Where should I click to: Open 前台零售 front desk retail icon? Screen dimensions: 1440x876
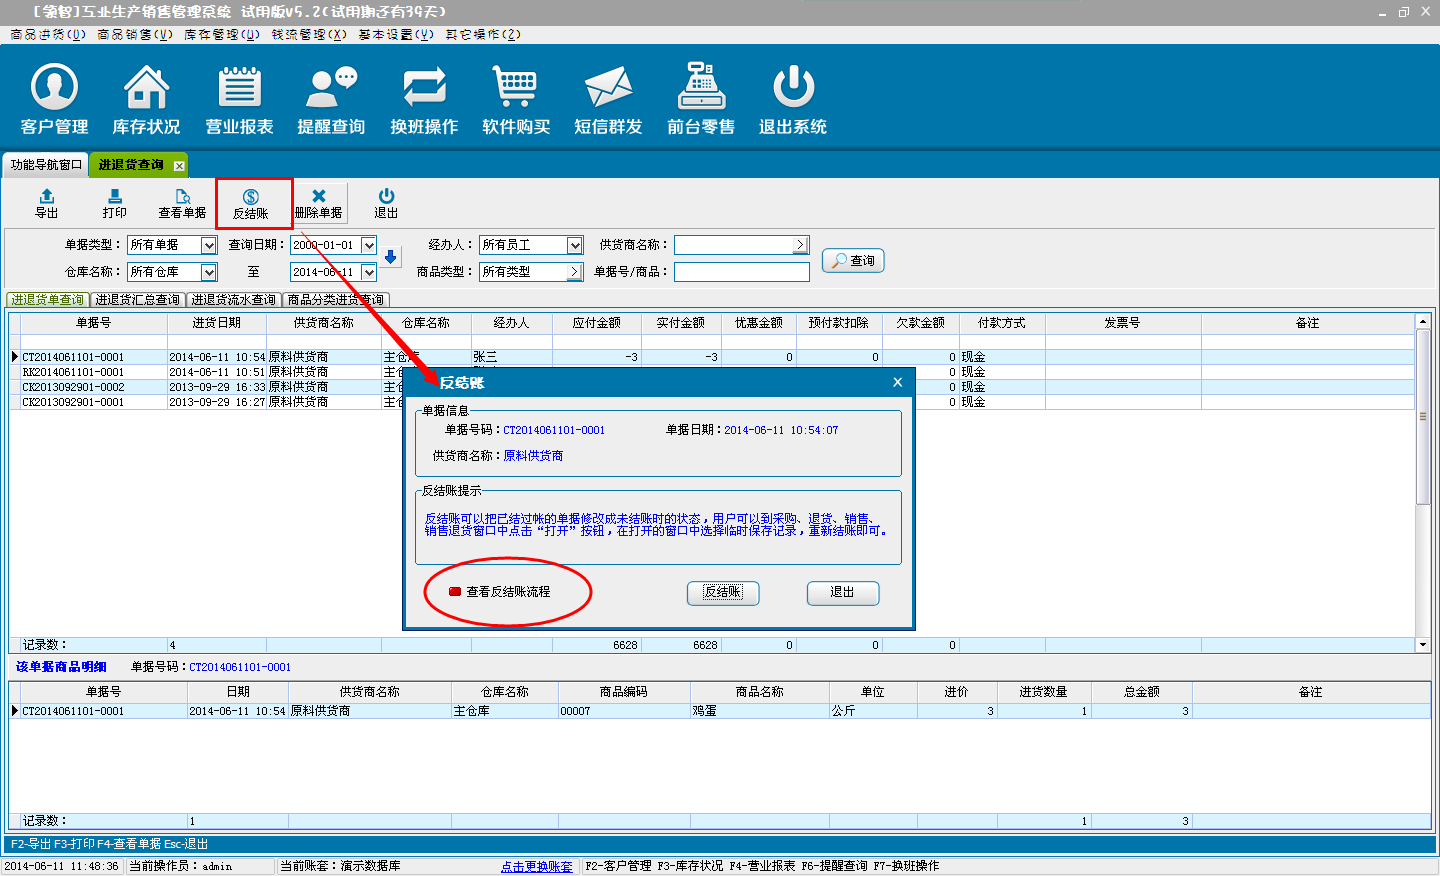click(x=701, y=99)
